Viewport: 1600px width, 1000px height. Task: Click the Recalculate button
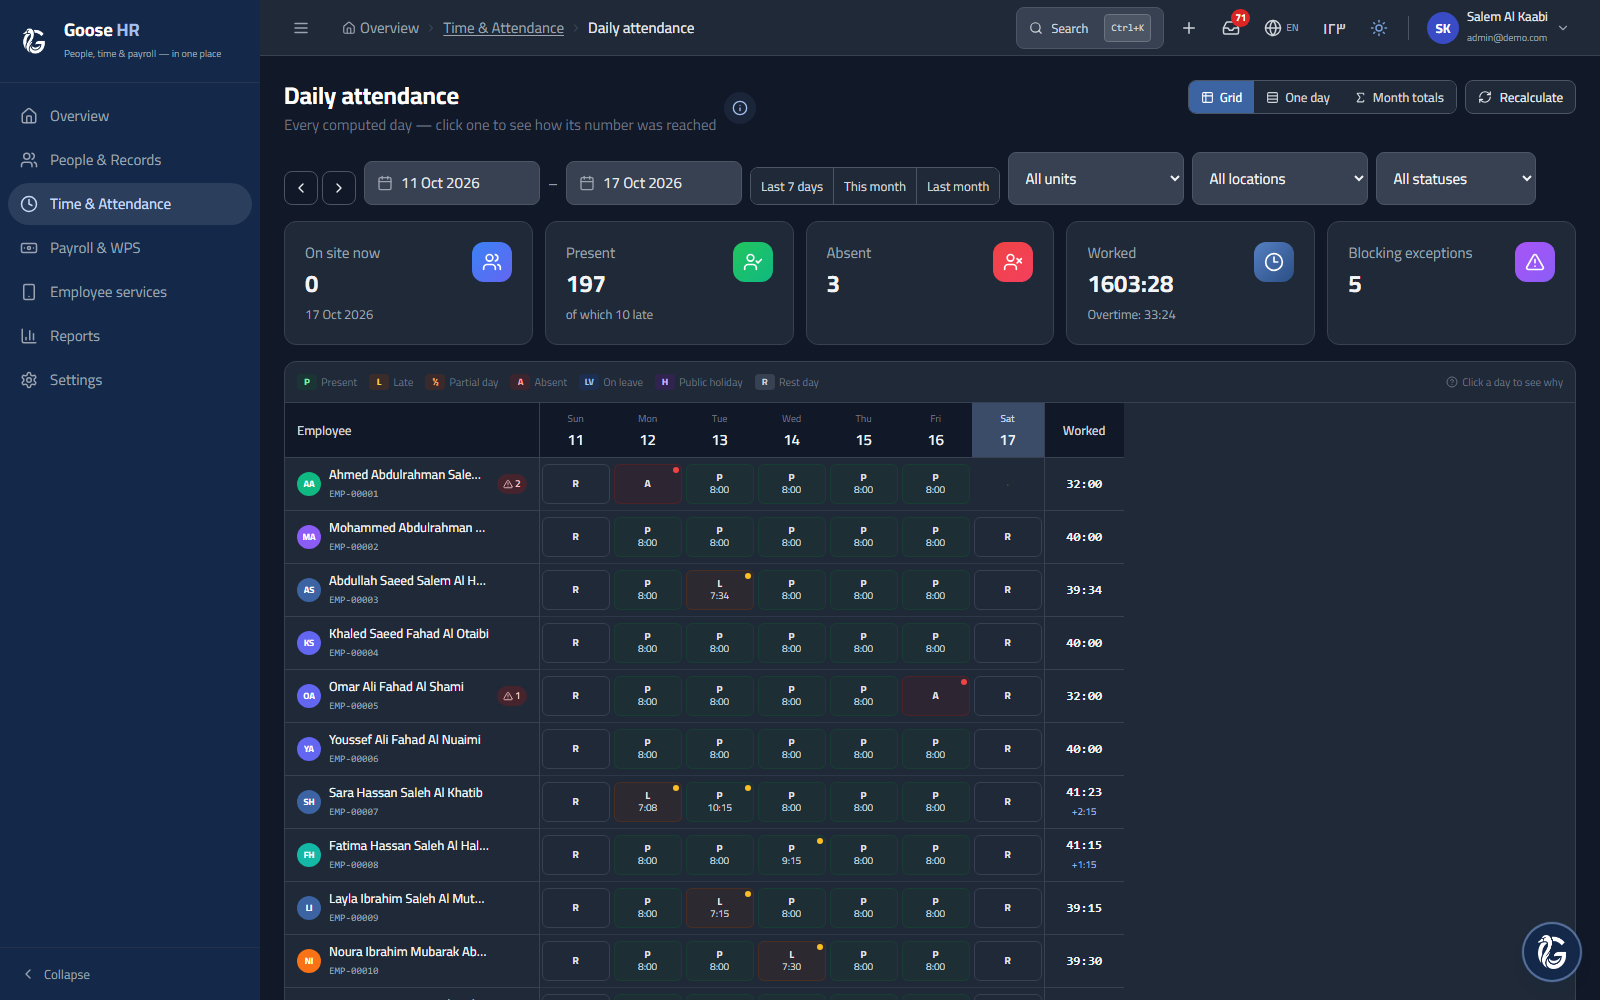pyautogui.click(x=1520, y=97)
